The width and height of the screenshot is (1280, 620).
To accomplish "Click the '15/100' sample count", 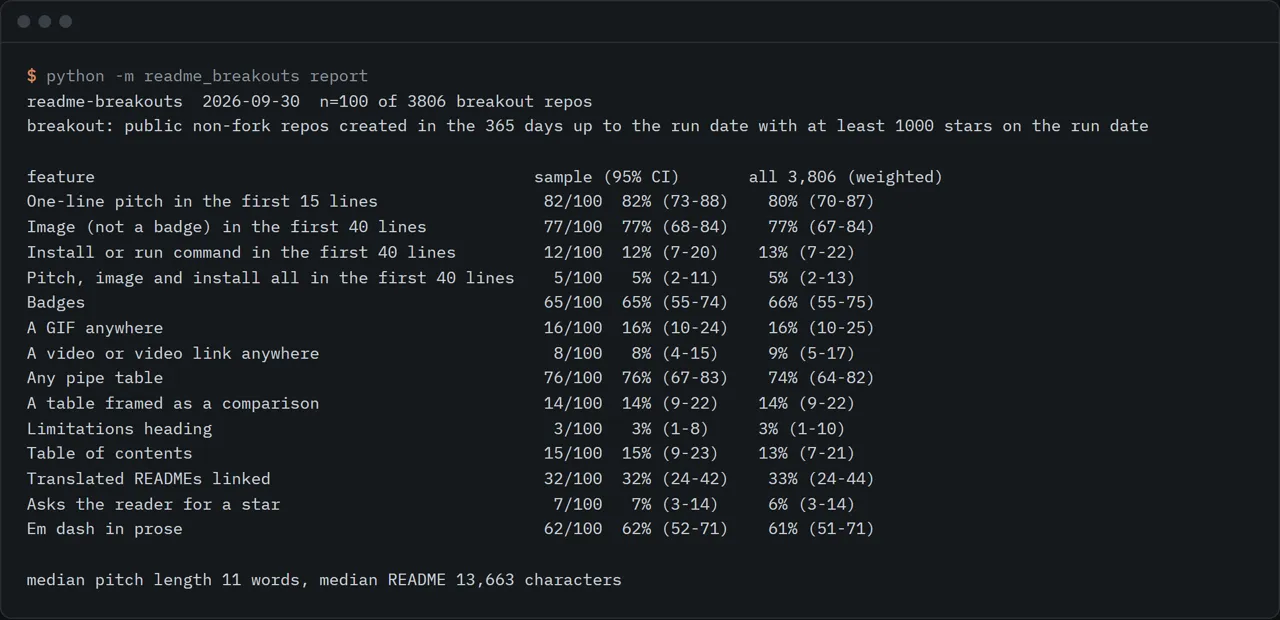I will (573, 454).
